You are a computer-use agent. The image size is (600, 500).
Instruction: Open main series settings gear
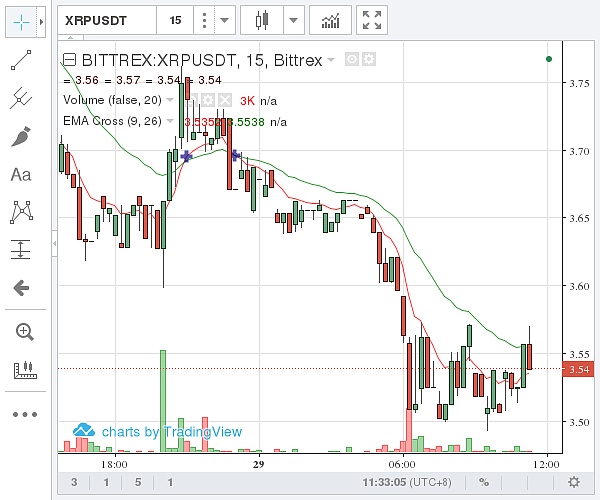coord(369,59)
